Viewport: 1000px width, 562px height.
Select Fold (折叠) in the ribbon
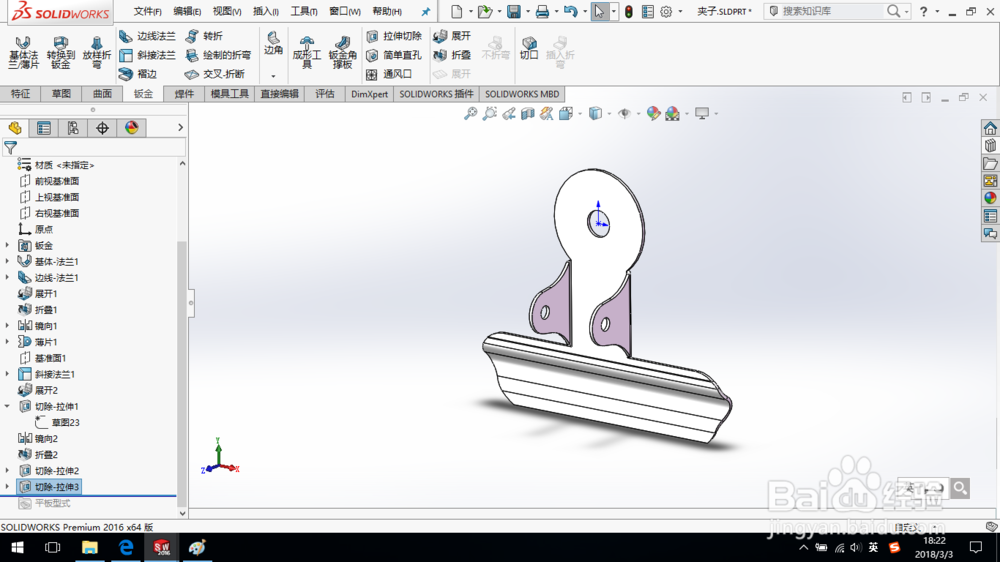pos(452,55)
